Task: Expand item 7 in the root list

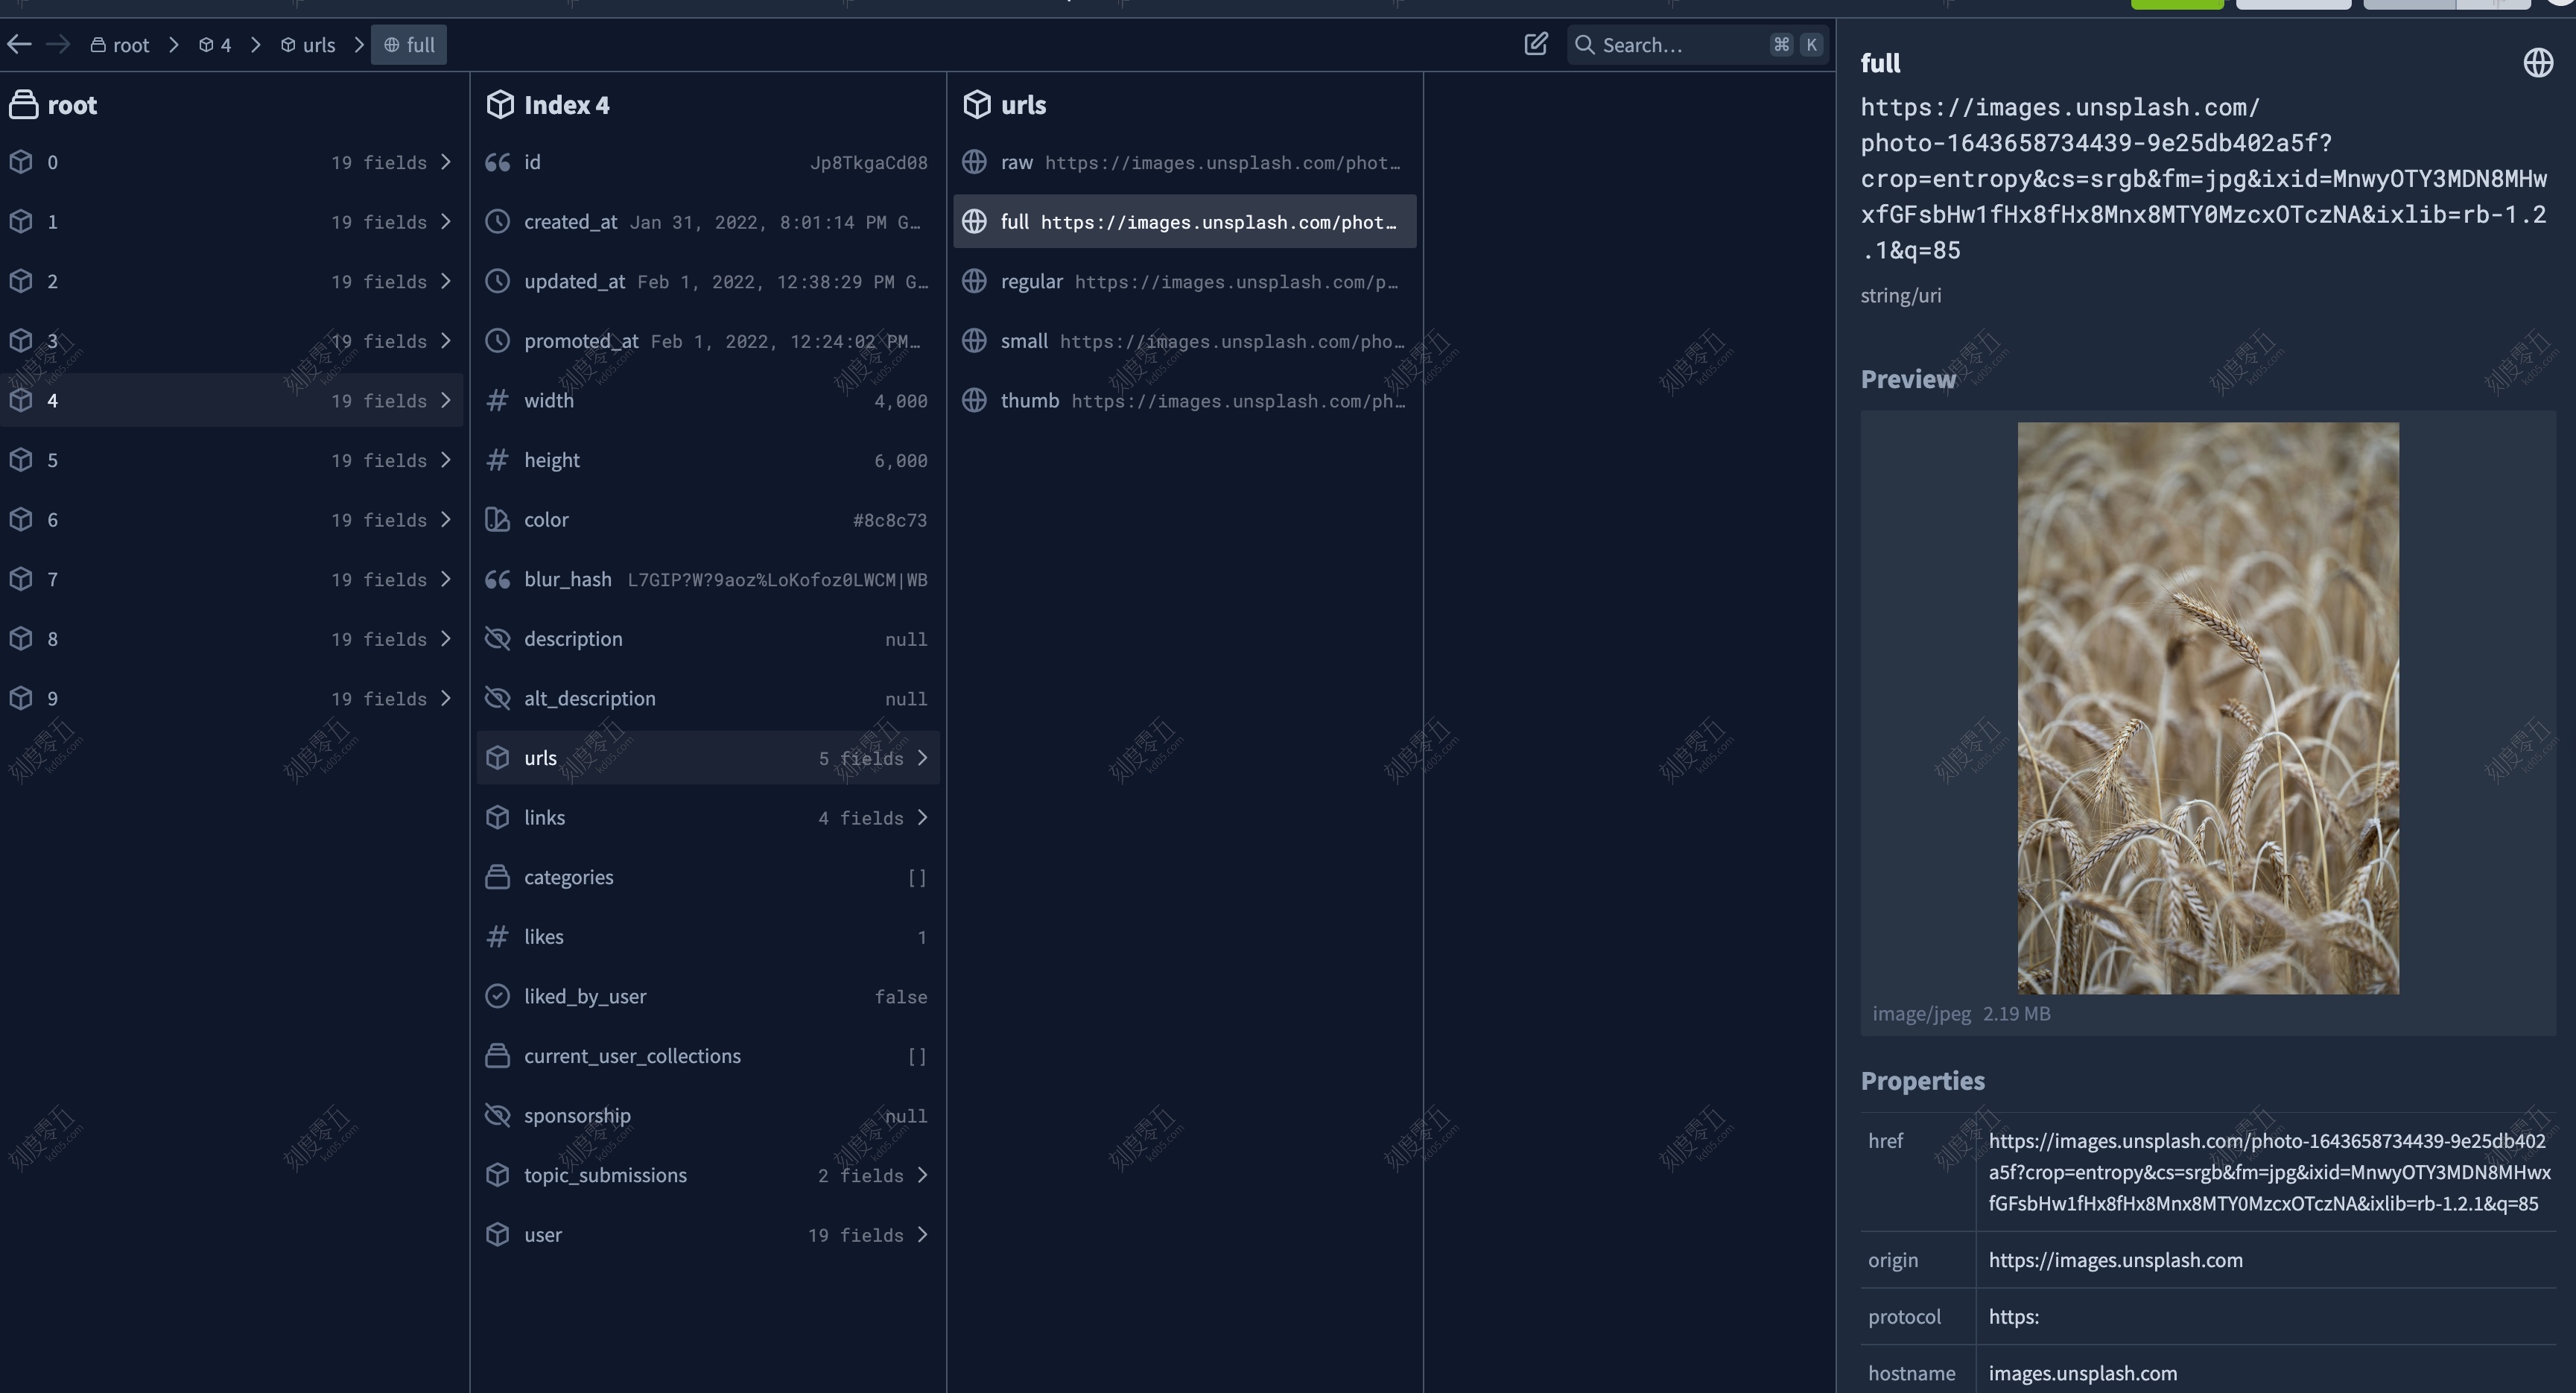Action: pyautogui.click(x=446, y=579)
